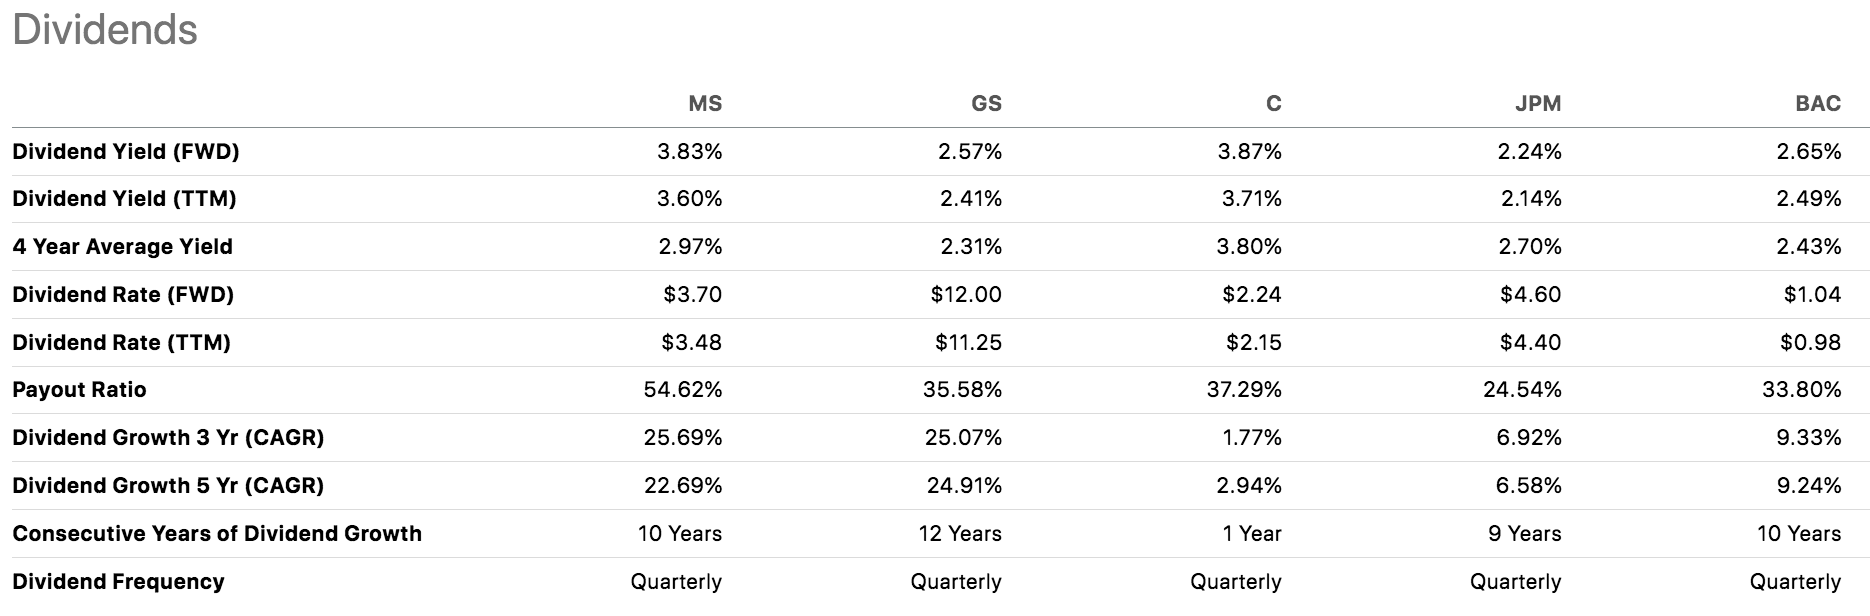Viewport: 1870px width, 616px height.
Task: Click the JPM ticker column header
Action: click(1537, 104)
